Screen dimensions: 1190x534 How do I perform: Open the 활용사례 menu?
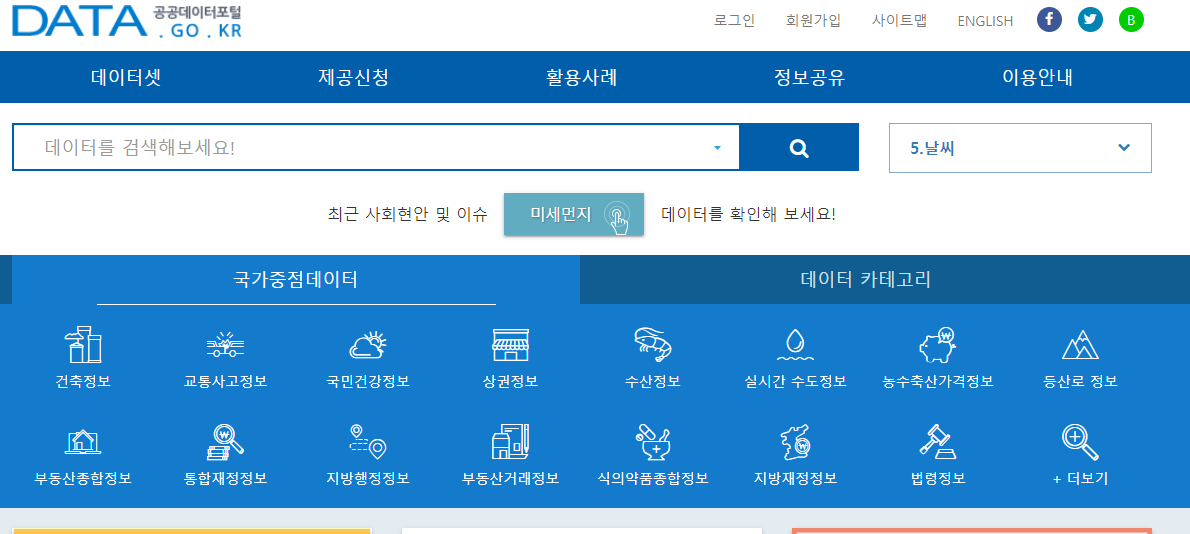point(581,77)
